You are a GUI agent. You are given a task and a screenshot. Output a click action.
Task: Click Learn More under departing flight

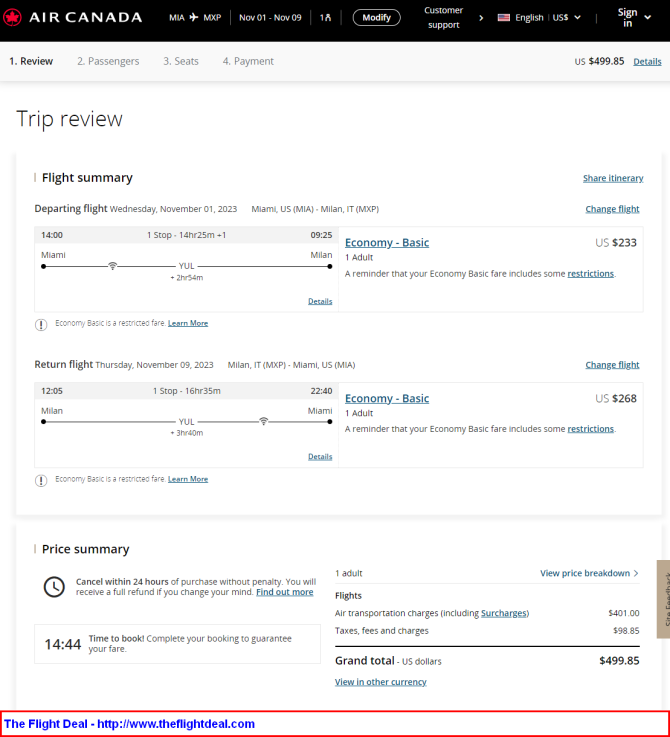(x=188, y=323)
